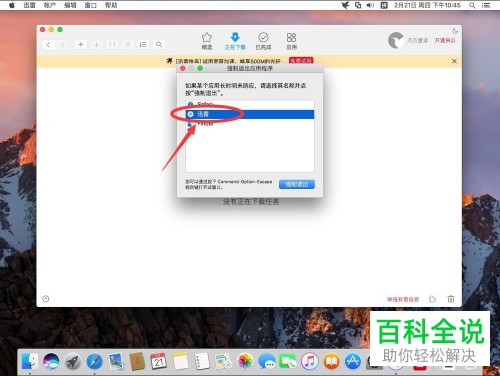Click the pause task toolbar icon
Image resolution: width=500 pixels, height=376 pixels.
[112, 44]
